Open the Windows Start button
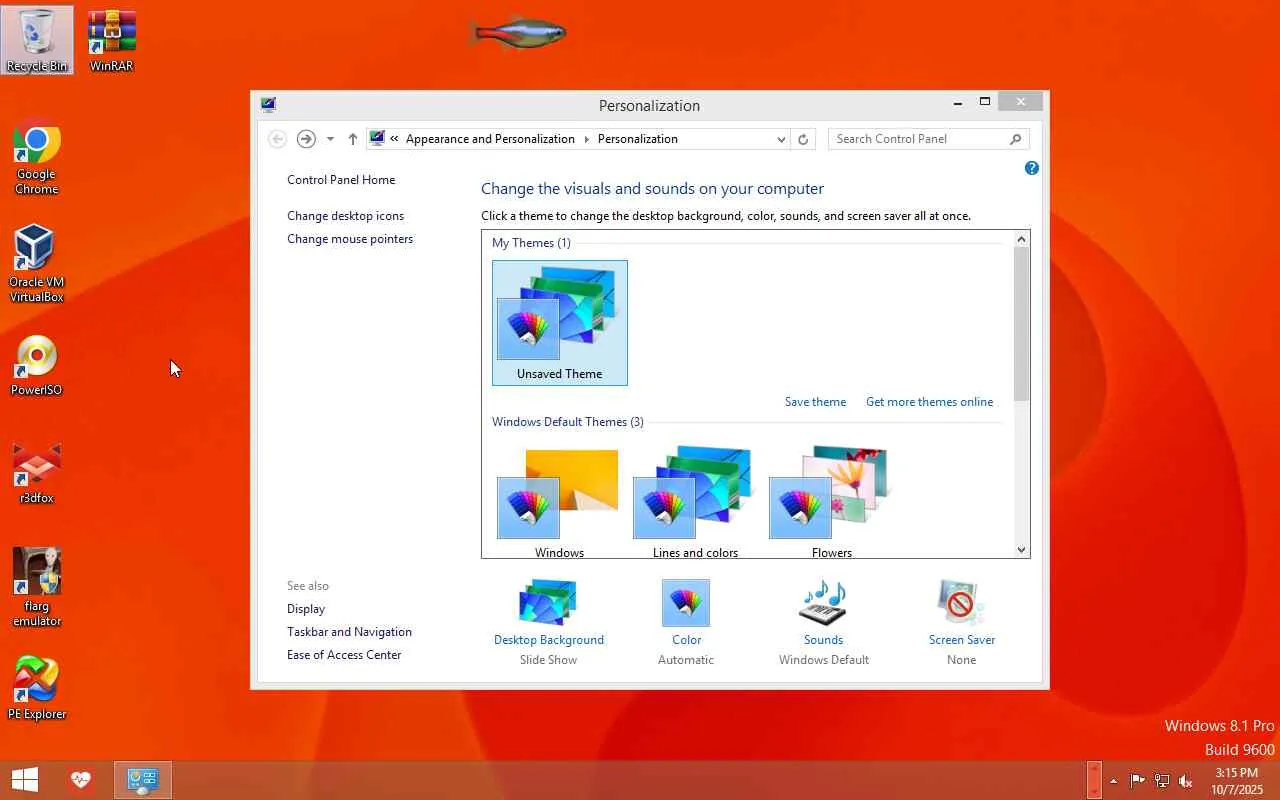The width and height of the screenshot is (1280, 800). point(25,780)
